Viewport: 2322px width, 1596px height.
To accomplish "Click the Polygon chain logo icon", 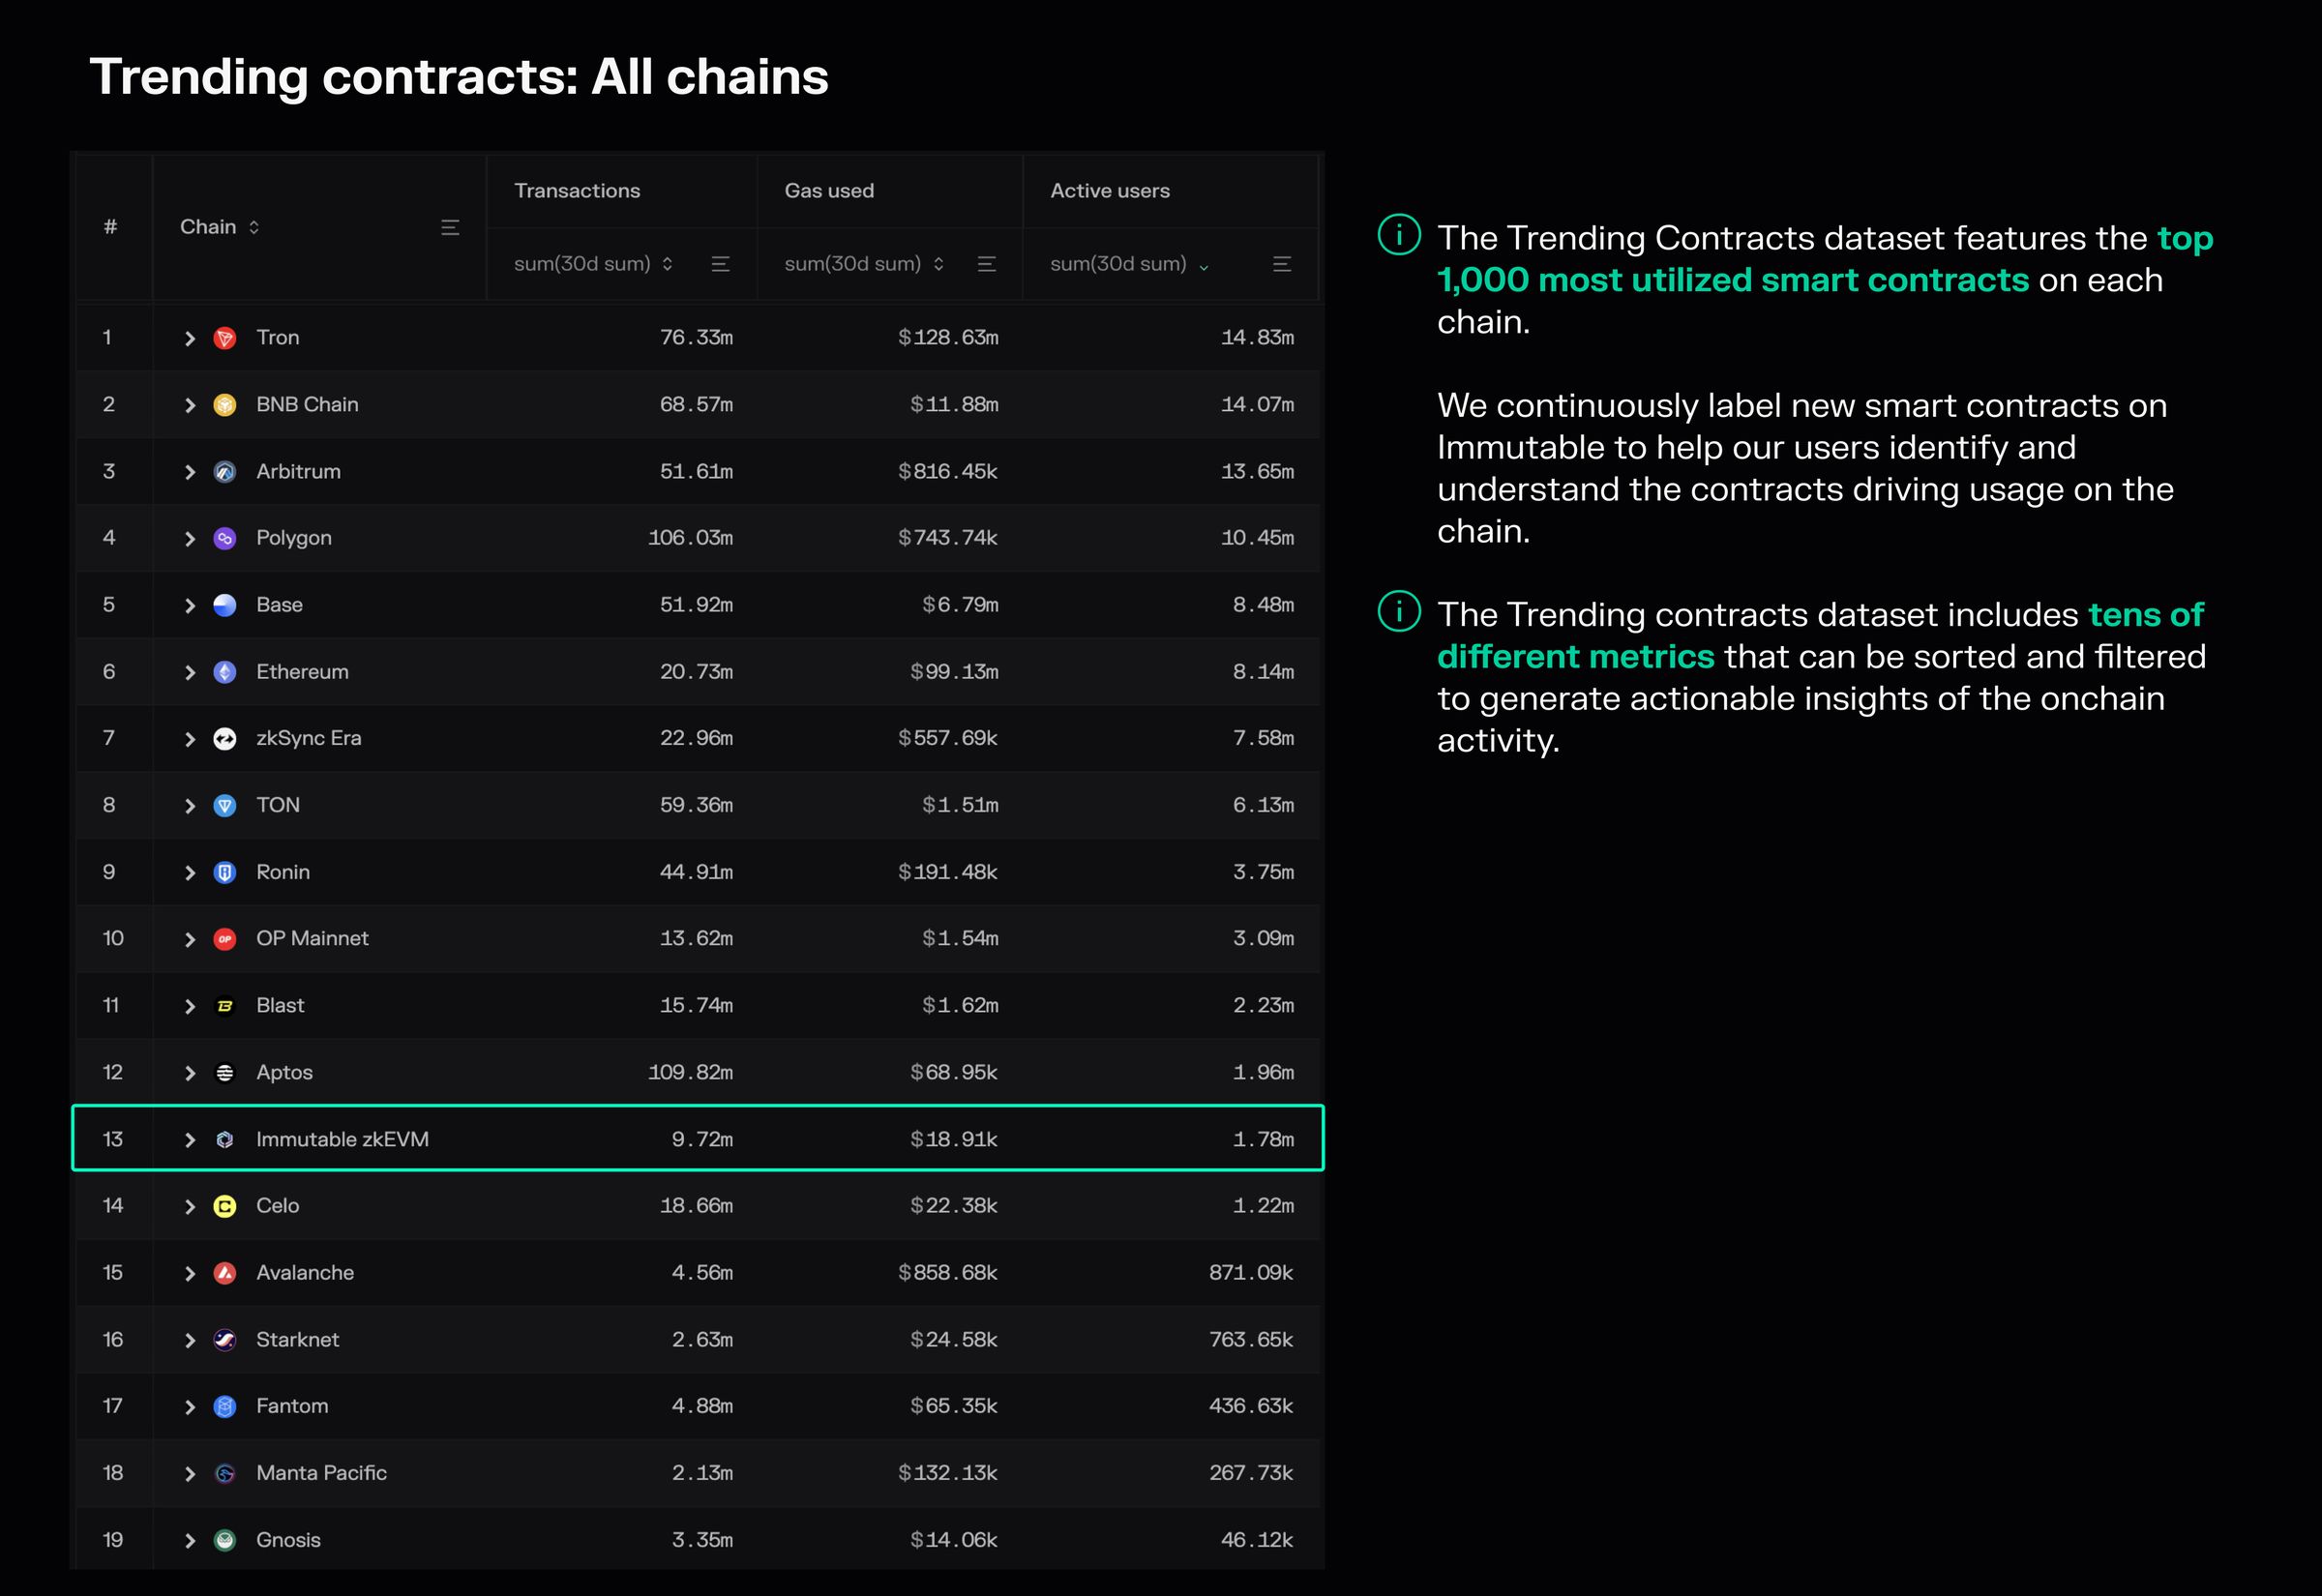I will 225,539.
